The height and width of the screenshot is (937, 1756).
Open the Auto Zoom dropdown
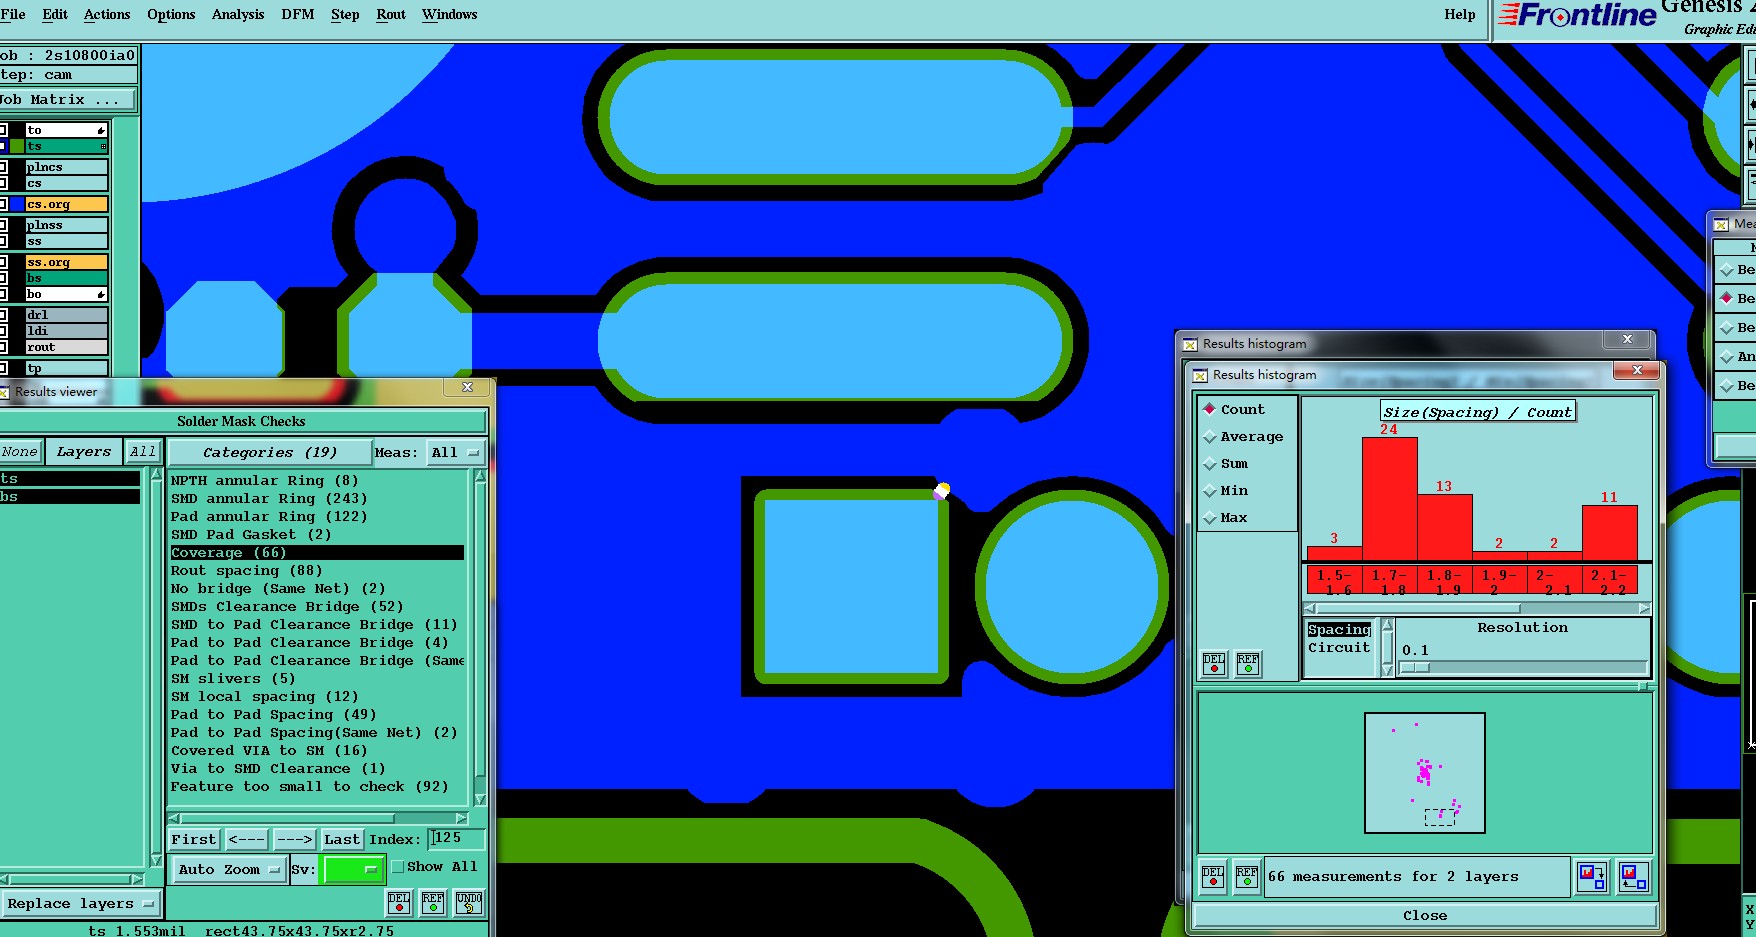click(x=229, y=869)
